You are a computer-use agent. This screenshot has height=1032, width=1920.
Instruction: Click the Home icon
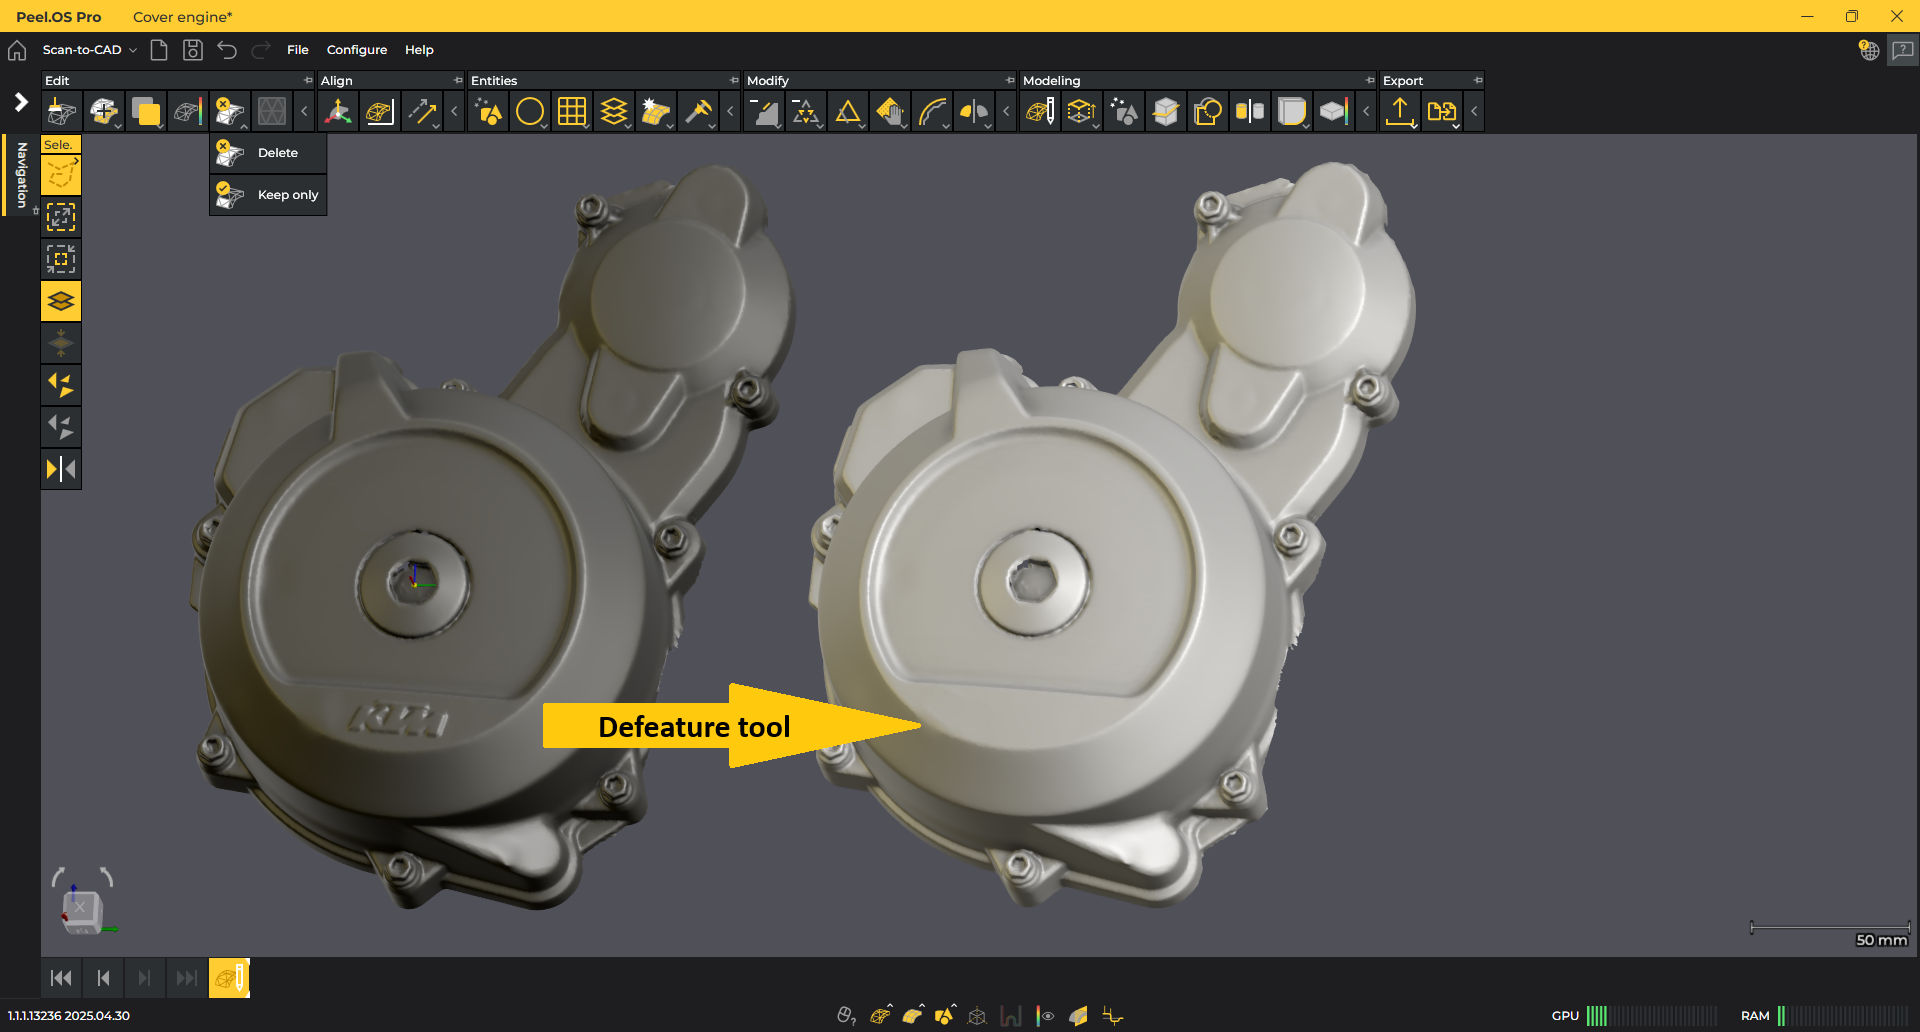[x=17, y=50]
